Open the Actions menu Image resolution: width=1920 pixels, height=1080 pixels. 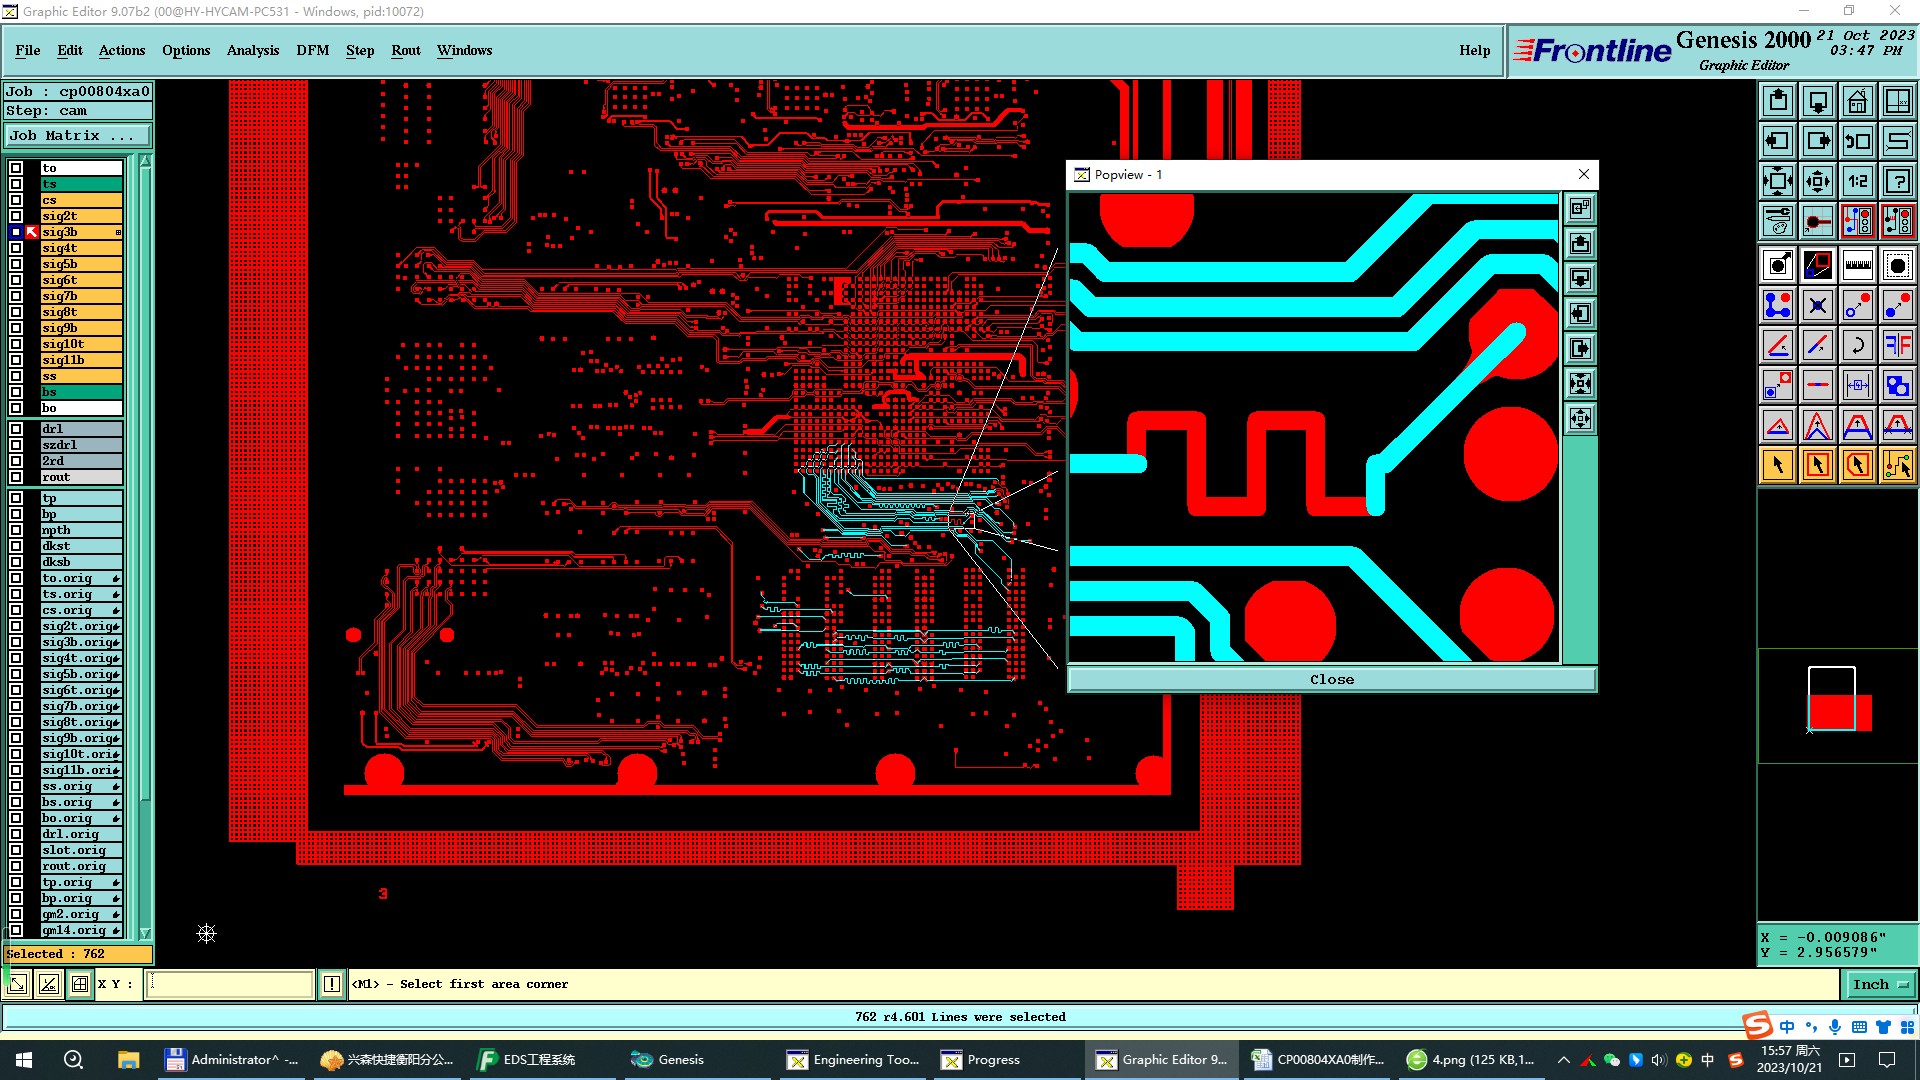pos(122,50)
